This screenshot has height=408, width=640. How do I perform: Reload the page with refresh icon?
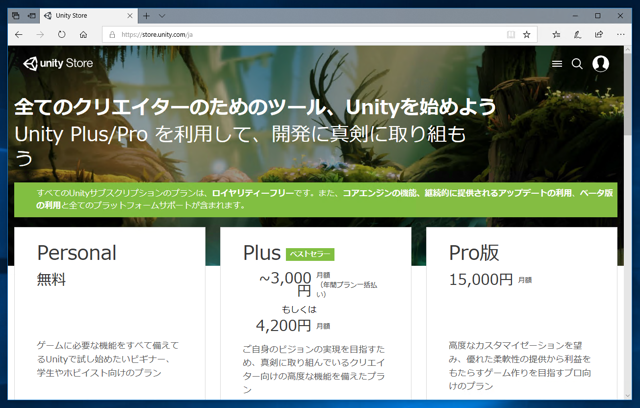coord(62,35)
